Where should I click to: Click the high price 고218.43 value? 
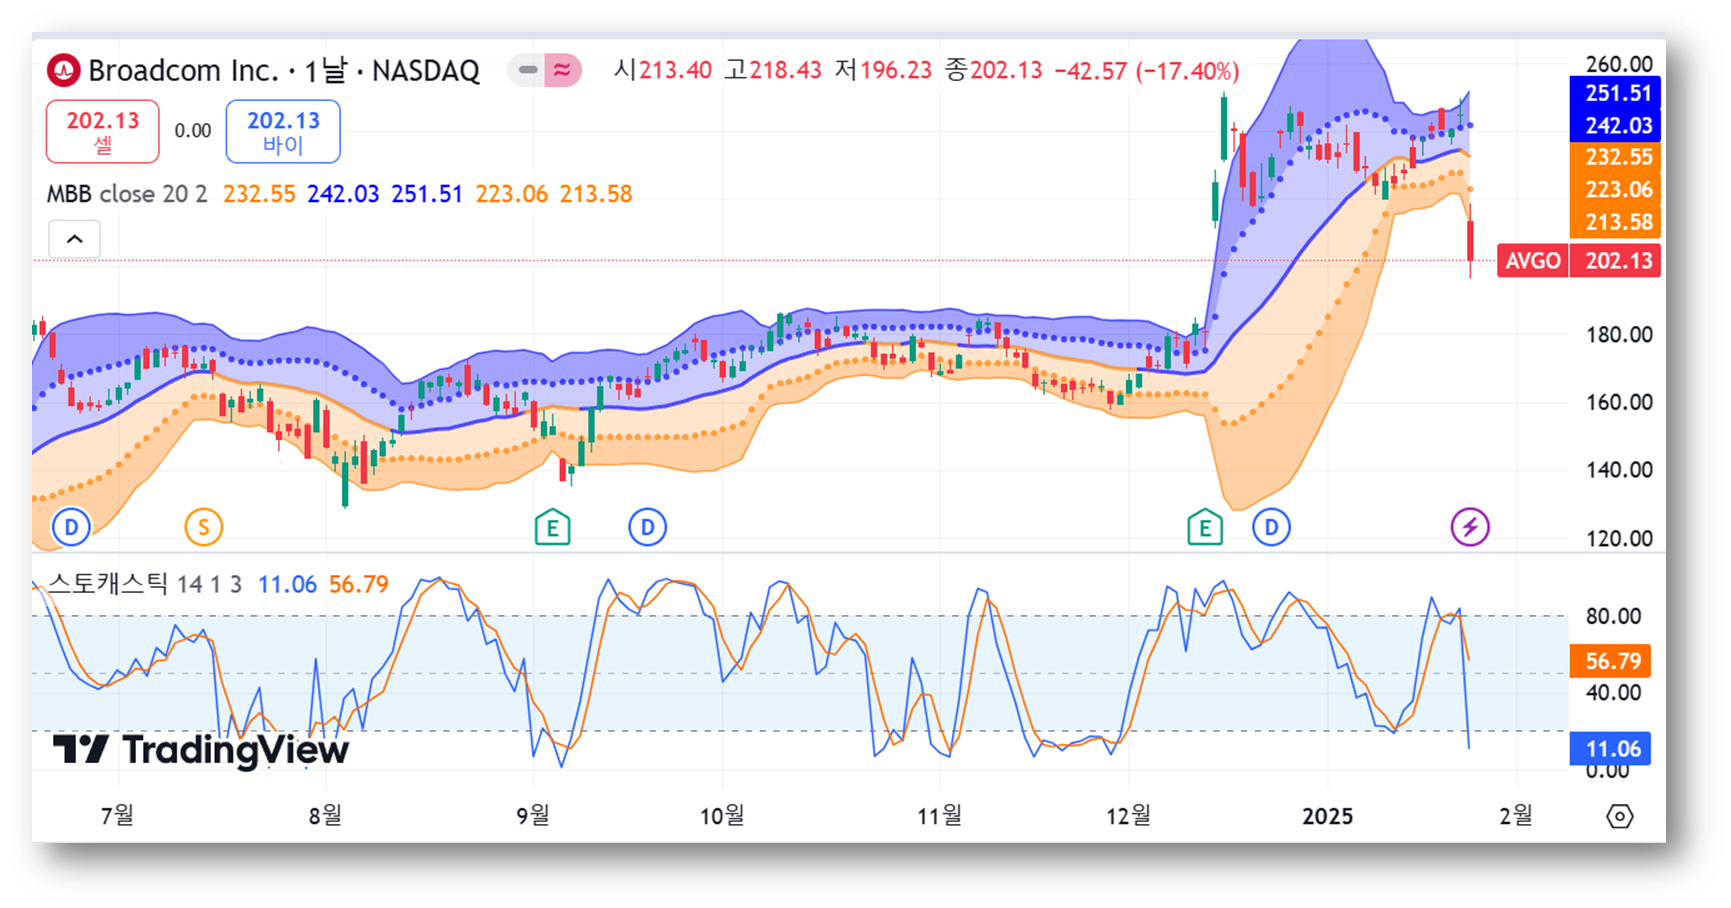(773, 70)
